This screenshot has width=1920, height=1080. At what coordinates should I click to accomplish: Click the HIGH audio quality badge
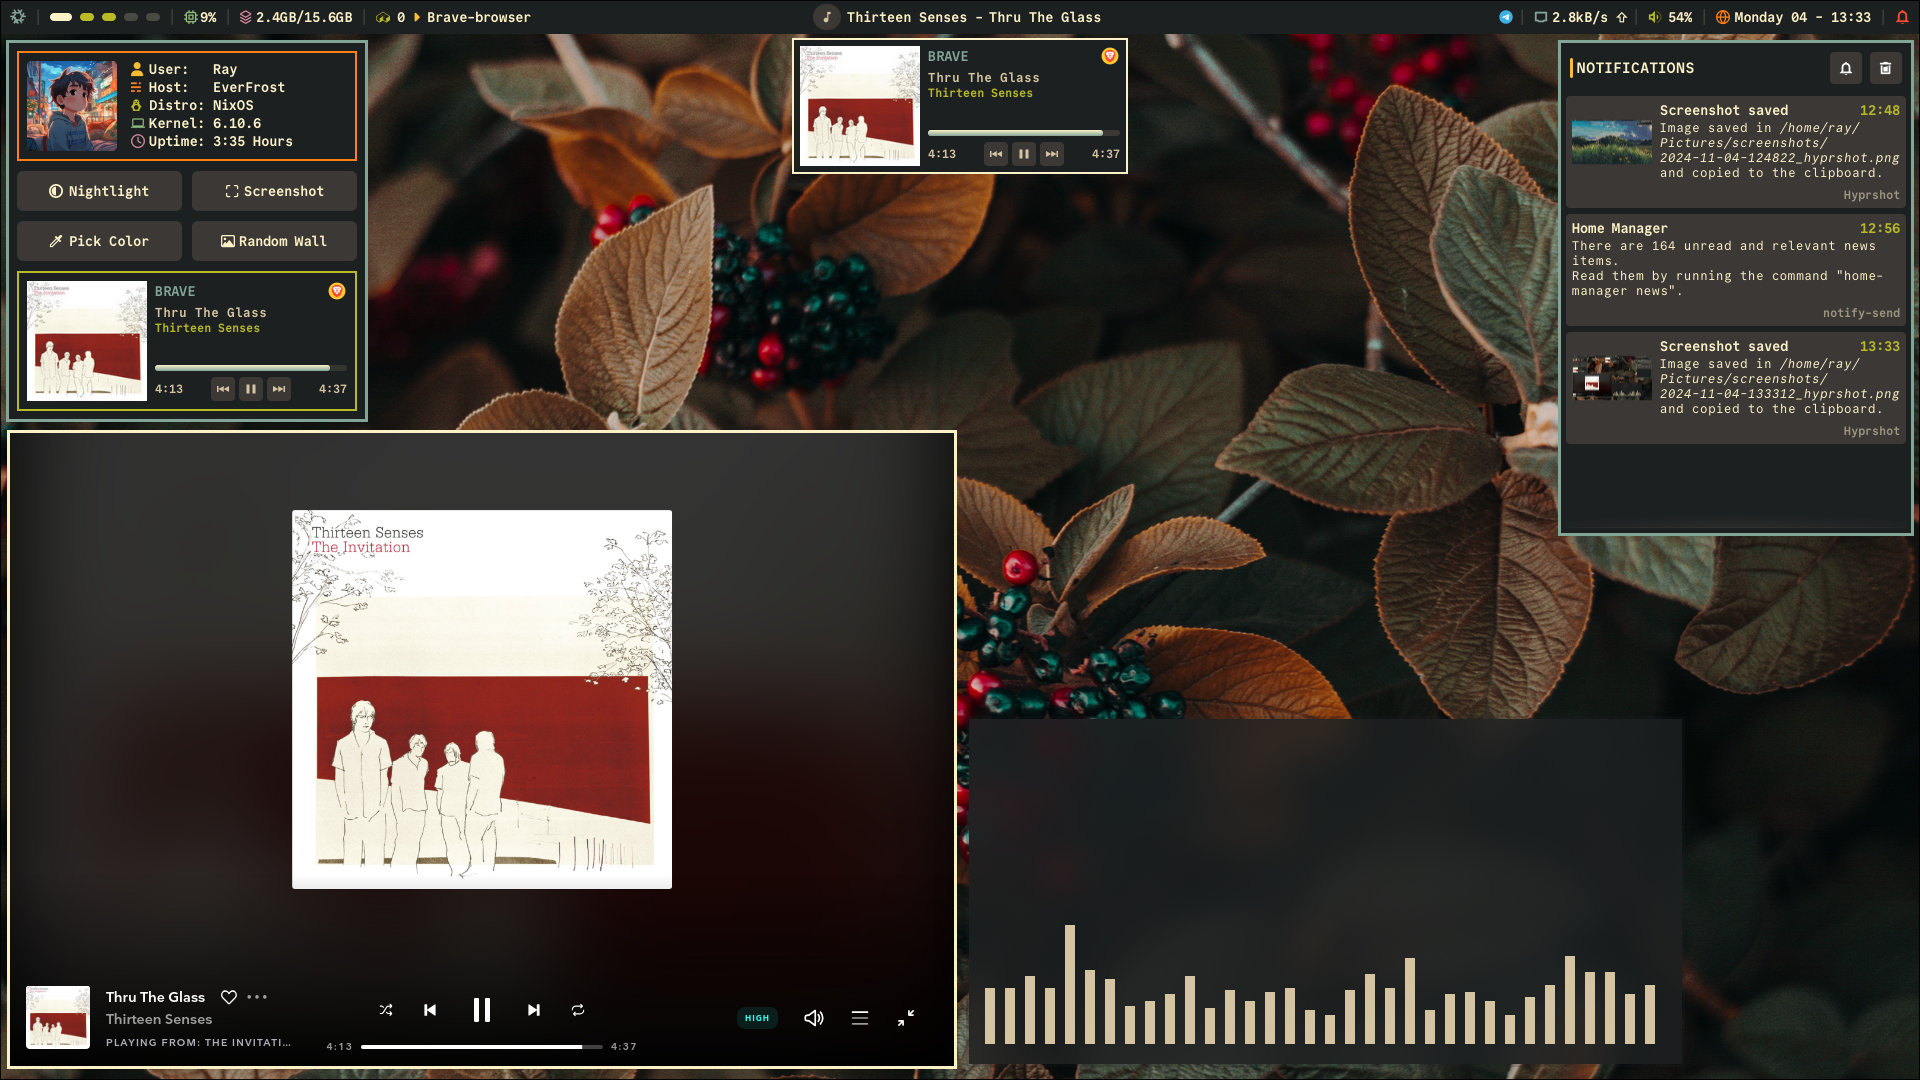click(x=757, y=1018)
